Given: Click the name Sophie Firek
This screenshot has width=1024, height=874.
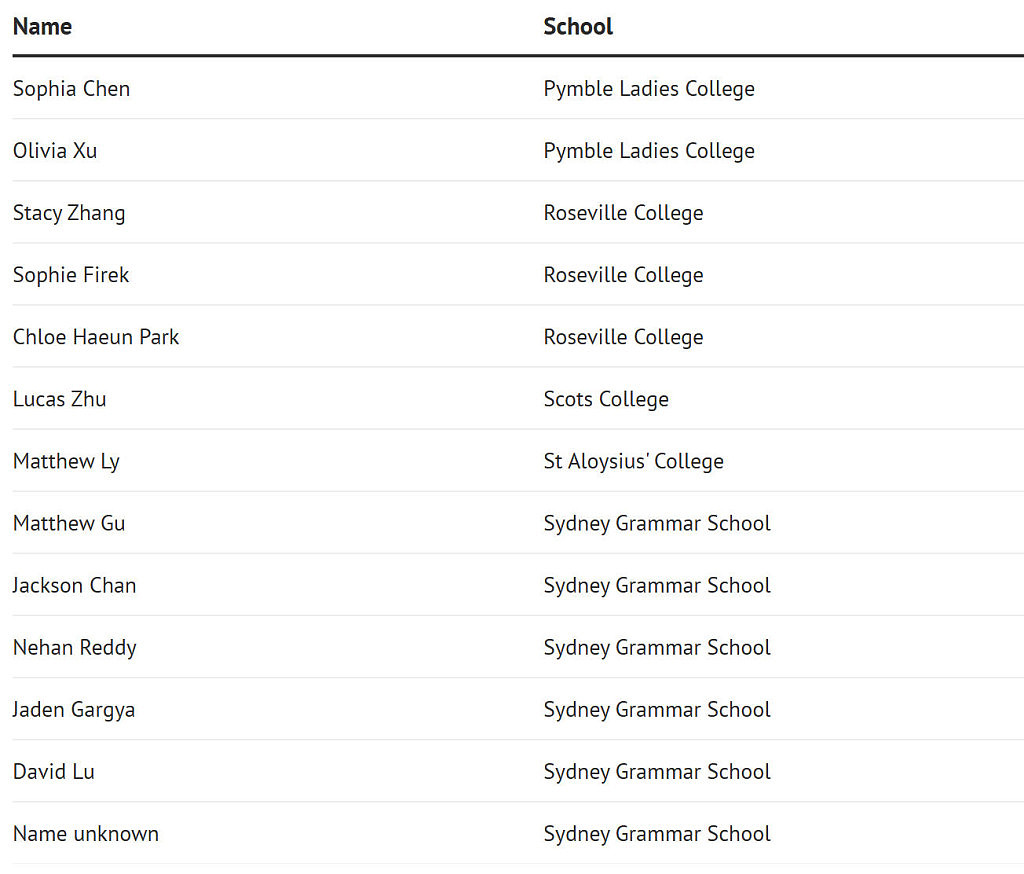Looking at the screenshot, I should 71,275.
